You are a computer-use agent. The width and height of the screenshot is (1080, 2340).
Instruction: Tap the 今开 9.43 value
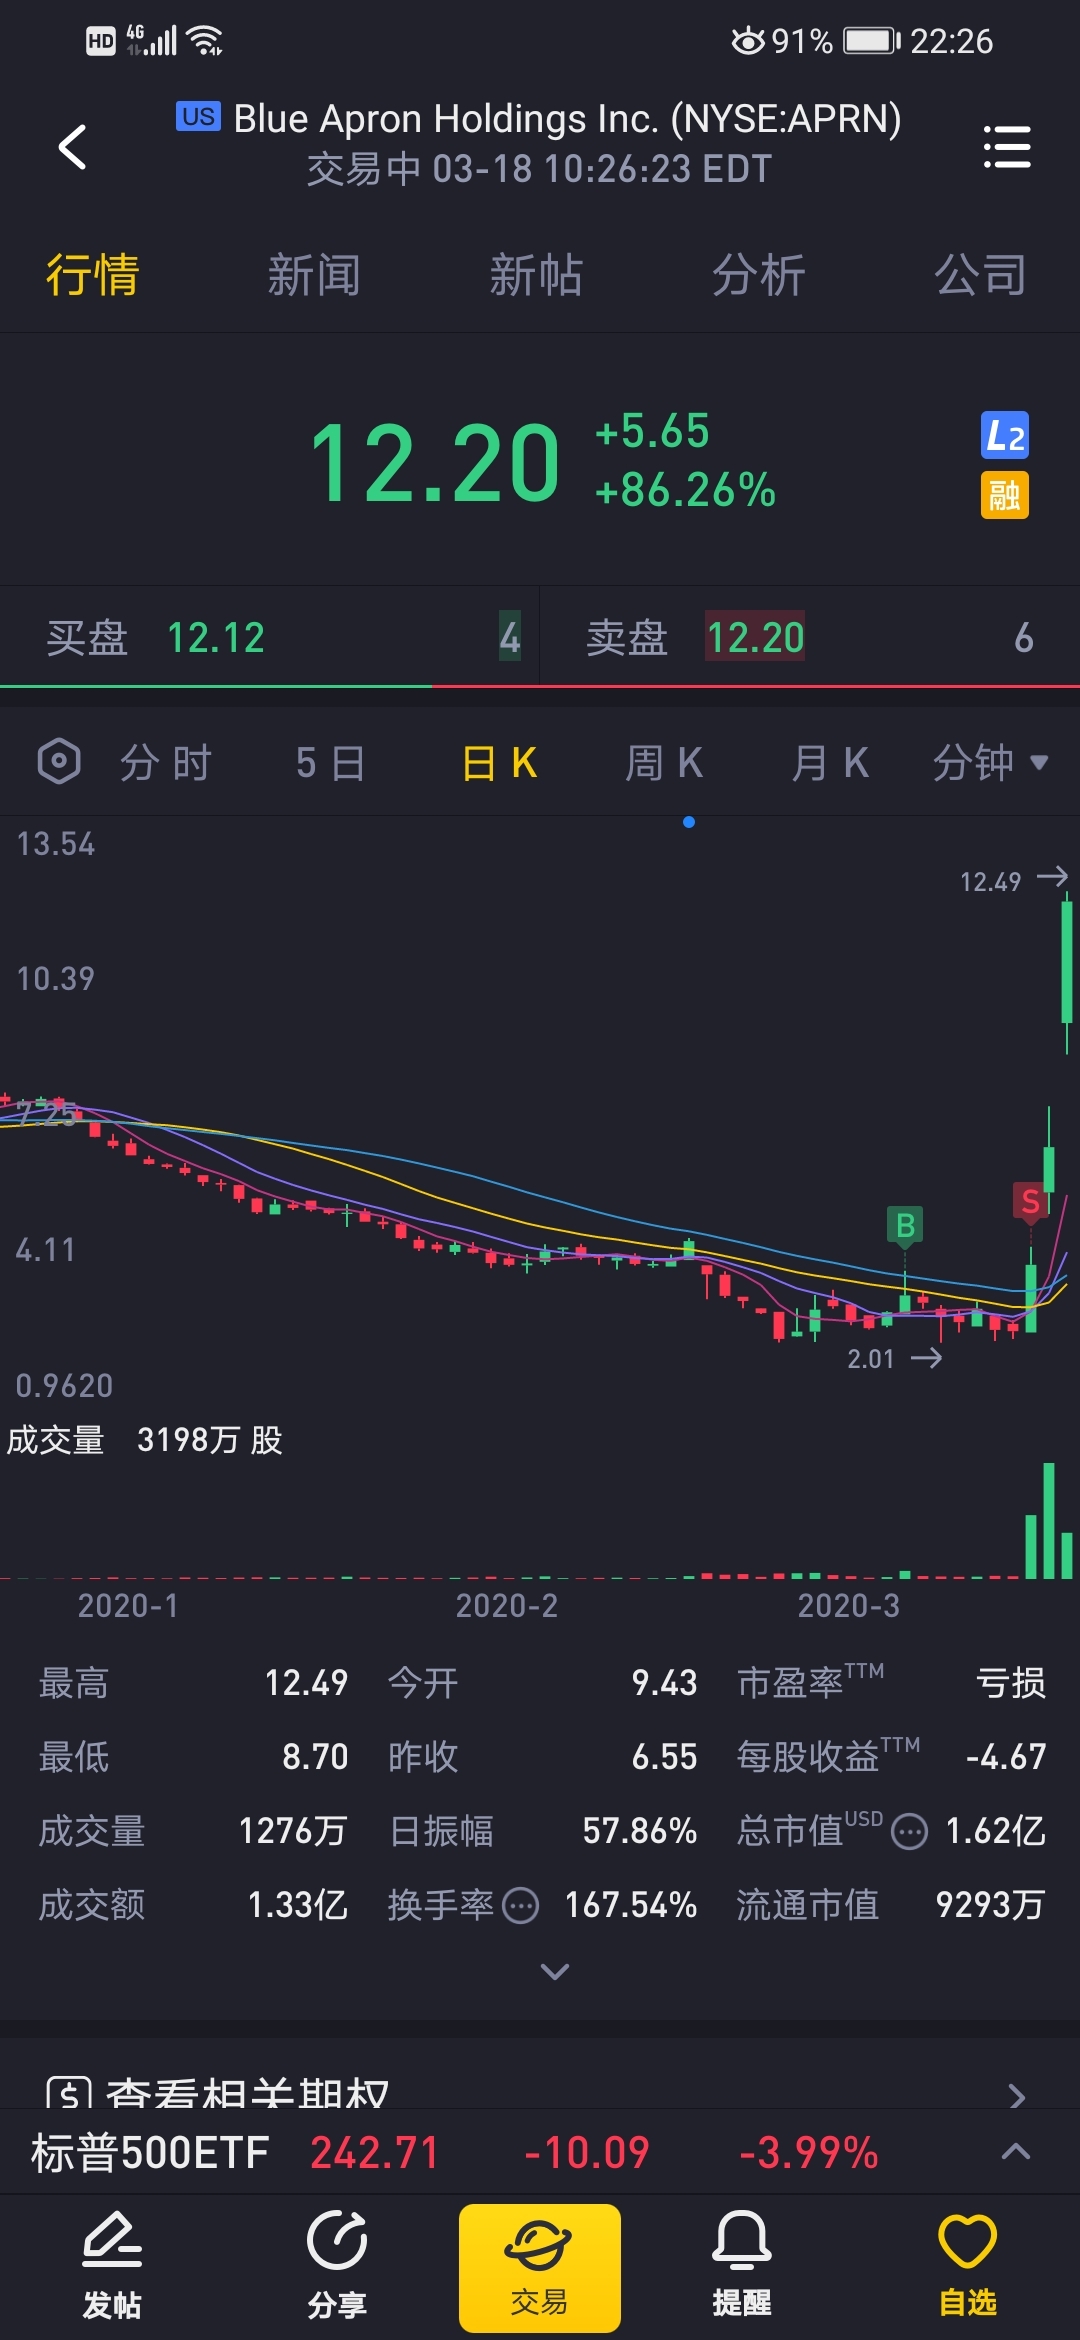(664, 1683)
